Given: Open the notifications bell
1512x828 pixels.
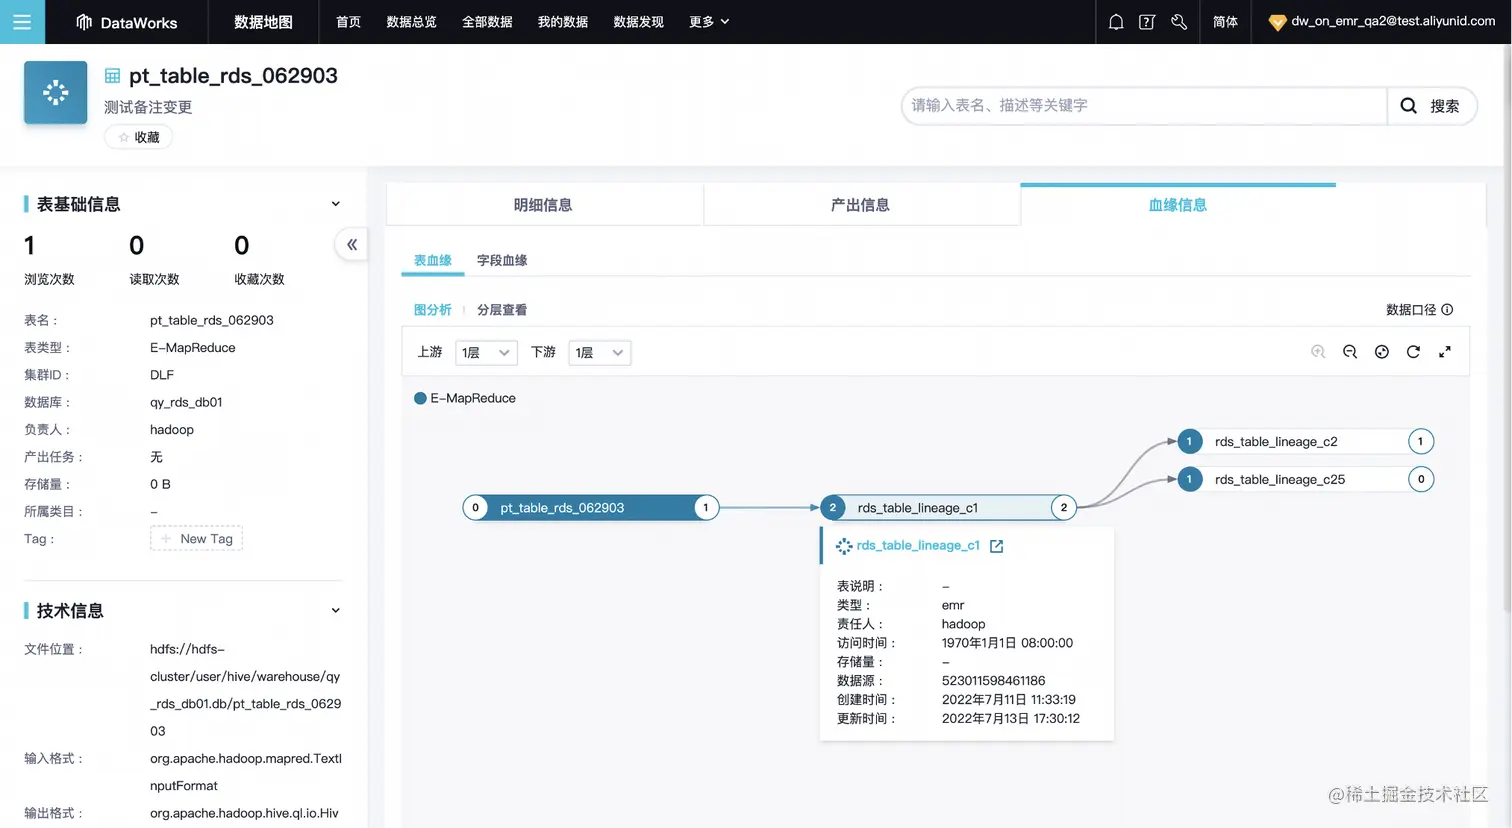Looking at the screenshot, I should point(1116,22).
